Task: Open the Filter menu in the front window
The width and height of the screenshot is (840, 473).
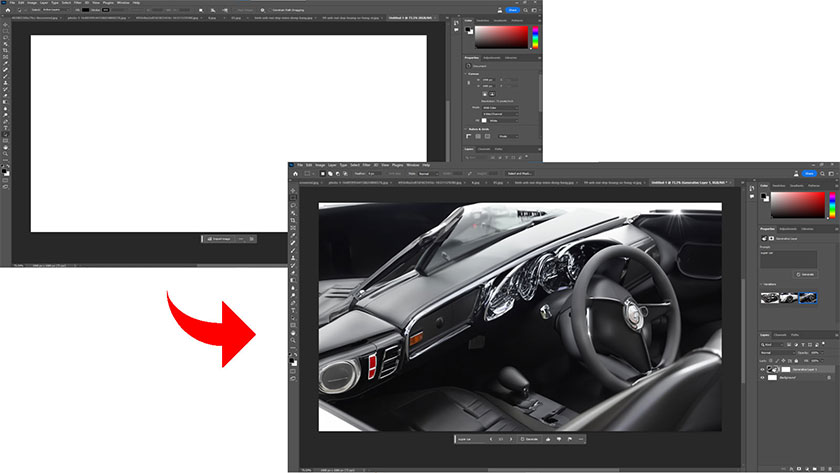Action: [x=366, y=165]
